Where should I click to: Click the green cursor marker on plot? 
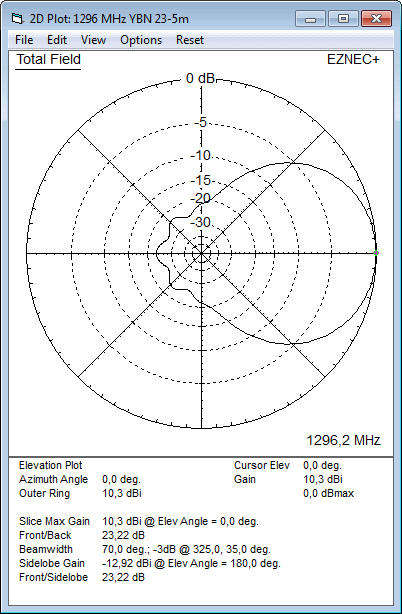pos(376,253)
